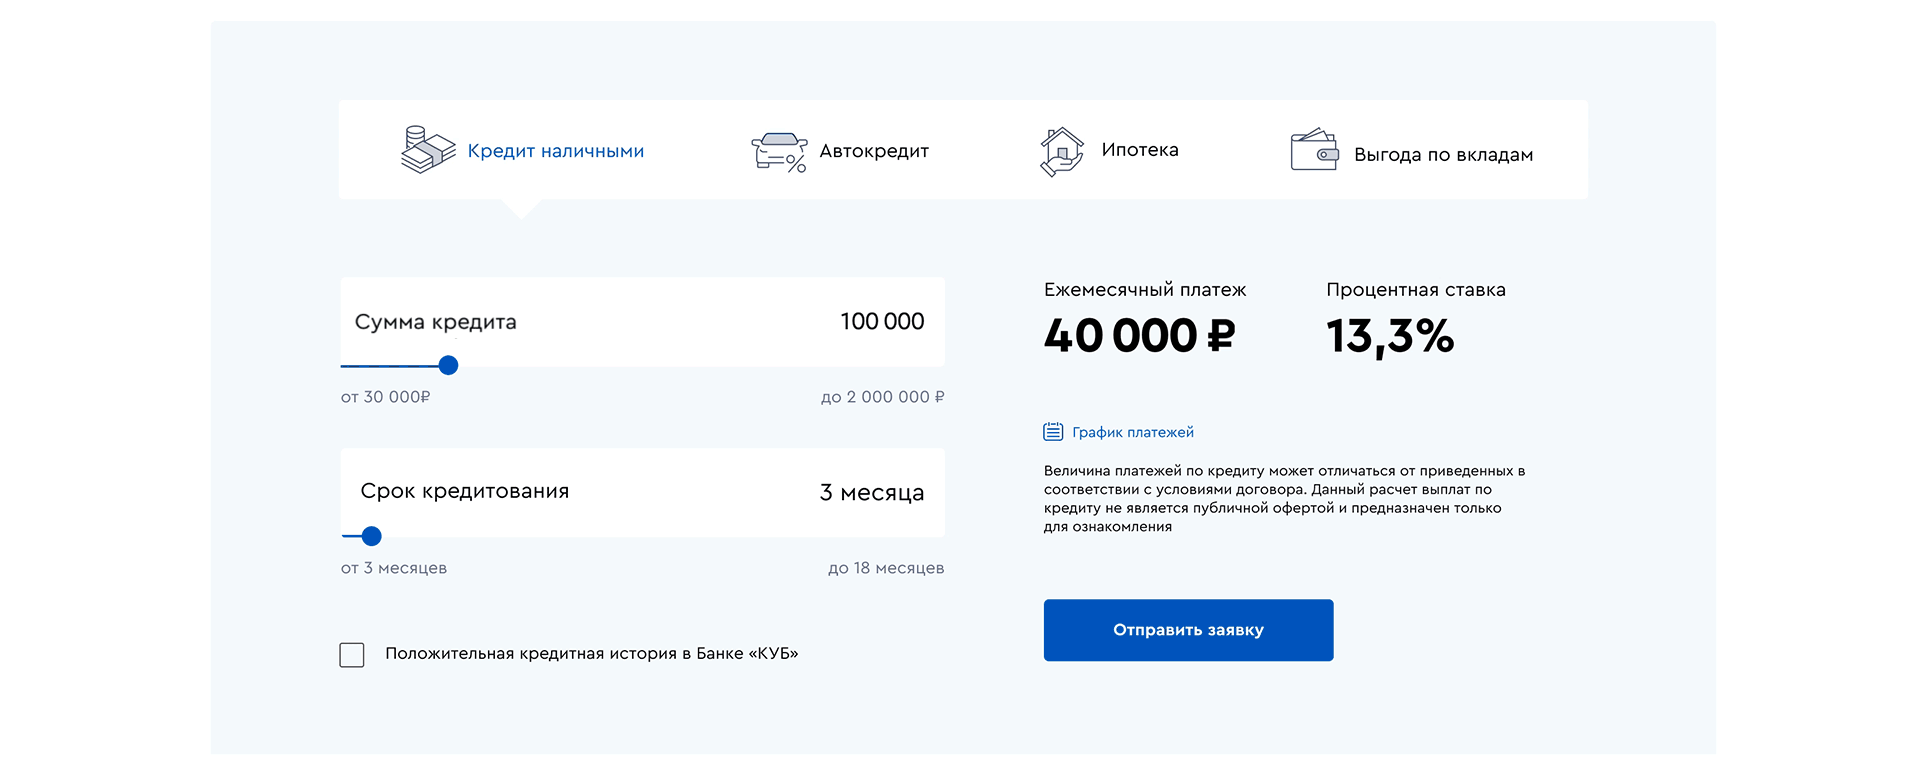1920x774 pixels.
Task: Open the График платежей link
Action: pos(1133,432)
